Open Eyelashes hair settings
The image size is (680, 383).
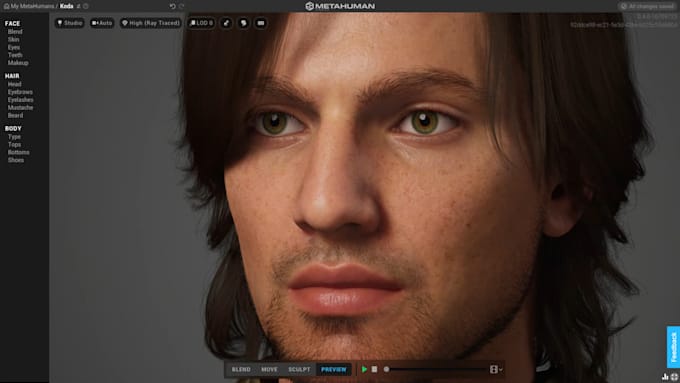[x=20, y=100]
